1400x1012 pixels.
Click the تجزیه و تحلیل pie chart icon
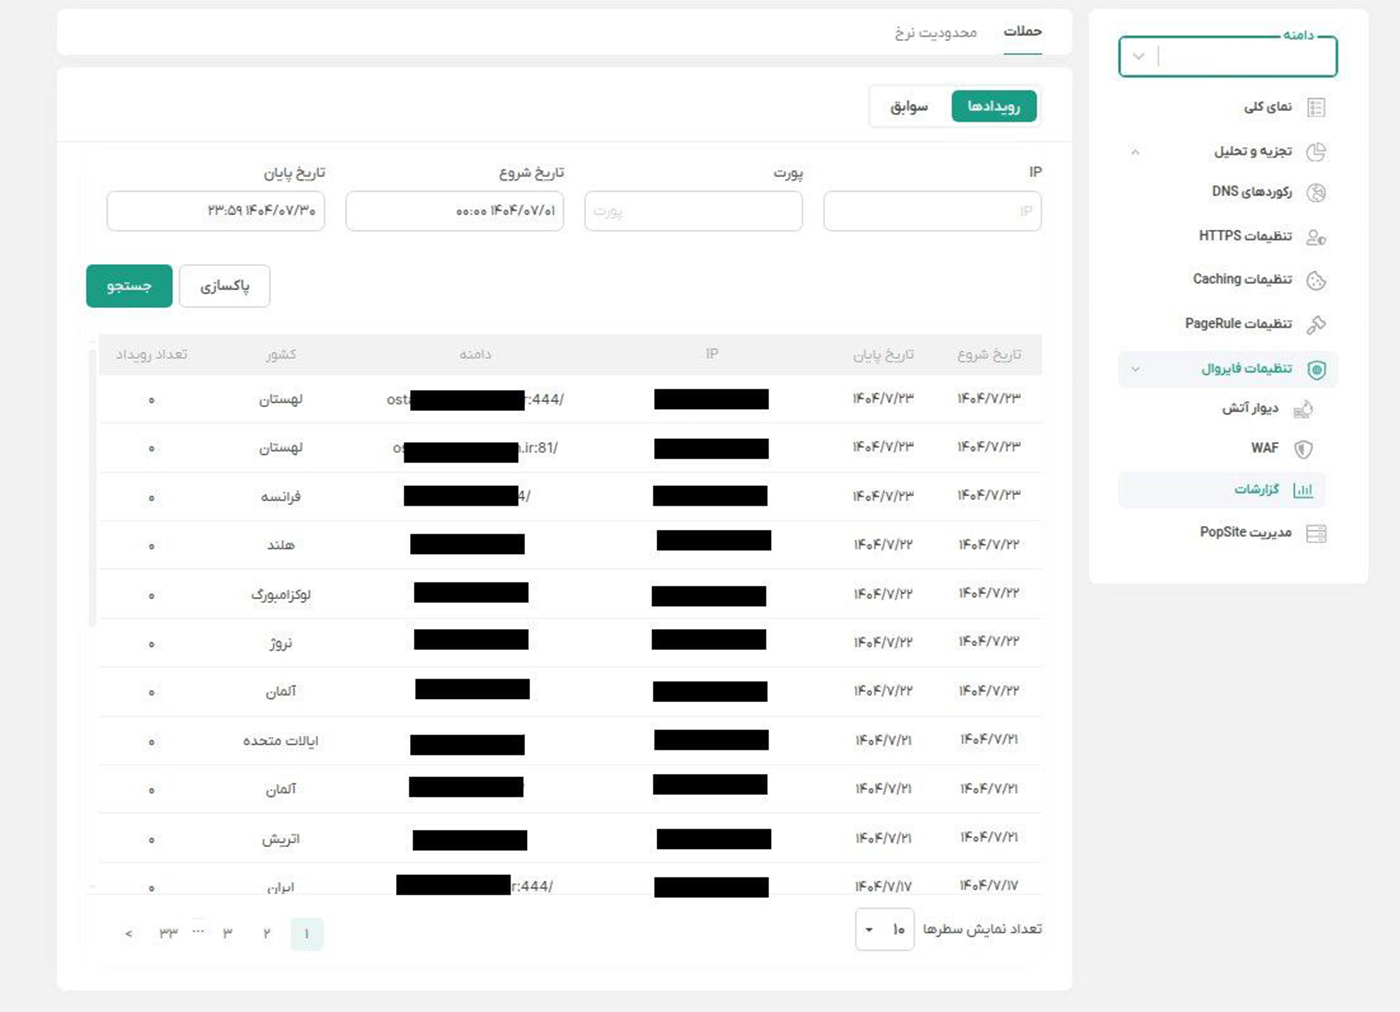(x=1316, y=152)
